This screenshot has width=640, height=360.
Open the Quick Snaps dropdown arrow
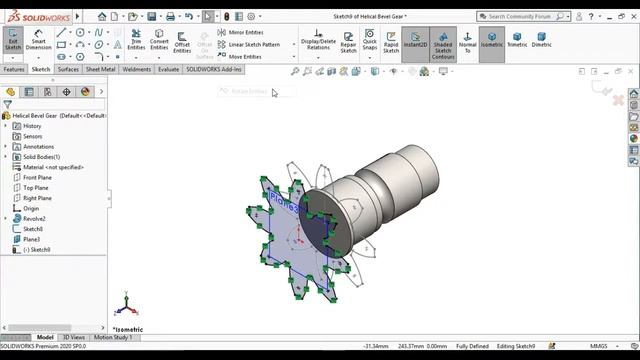[x=369, y=57]
